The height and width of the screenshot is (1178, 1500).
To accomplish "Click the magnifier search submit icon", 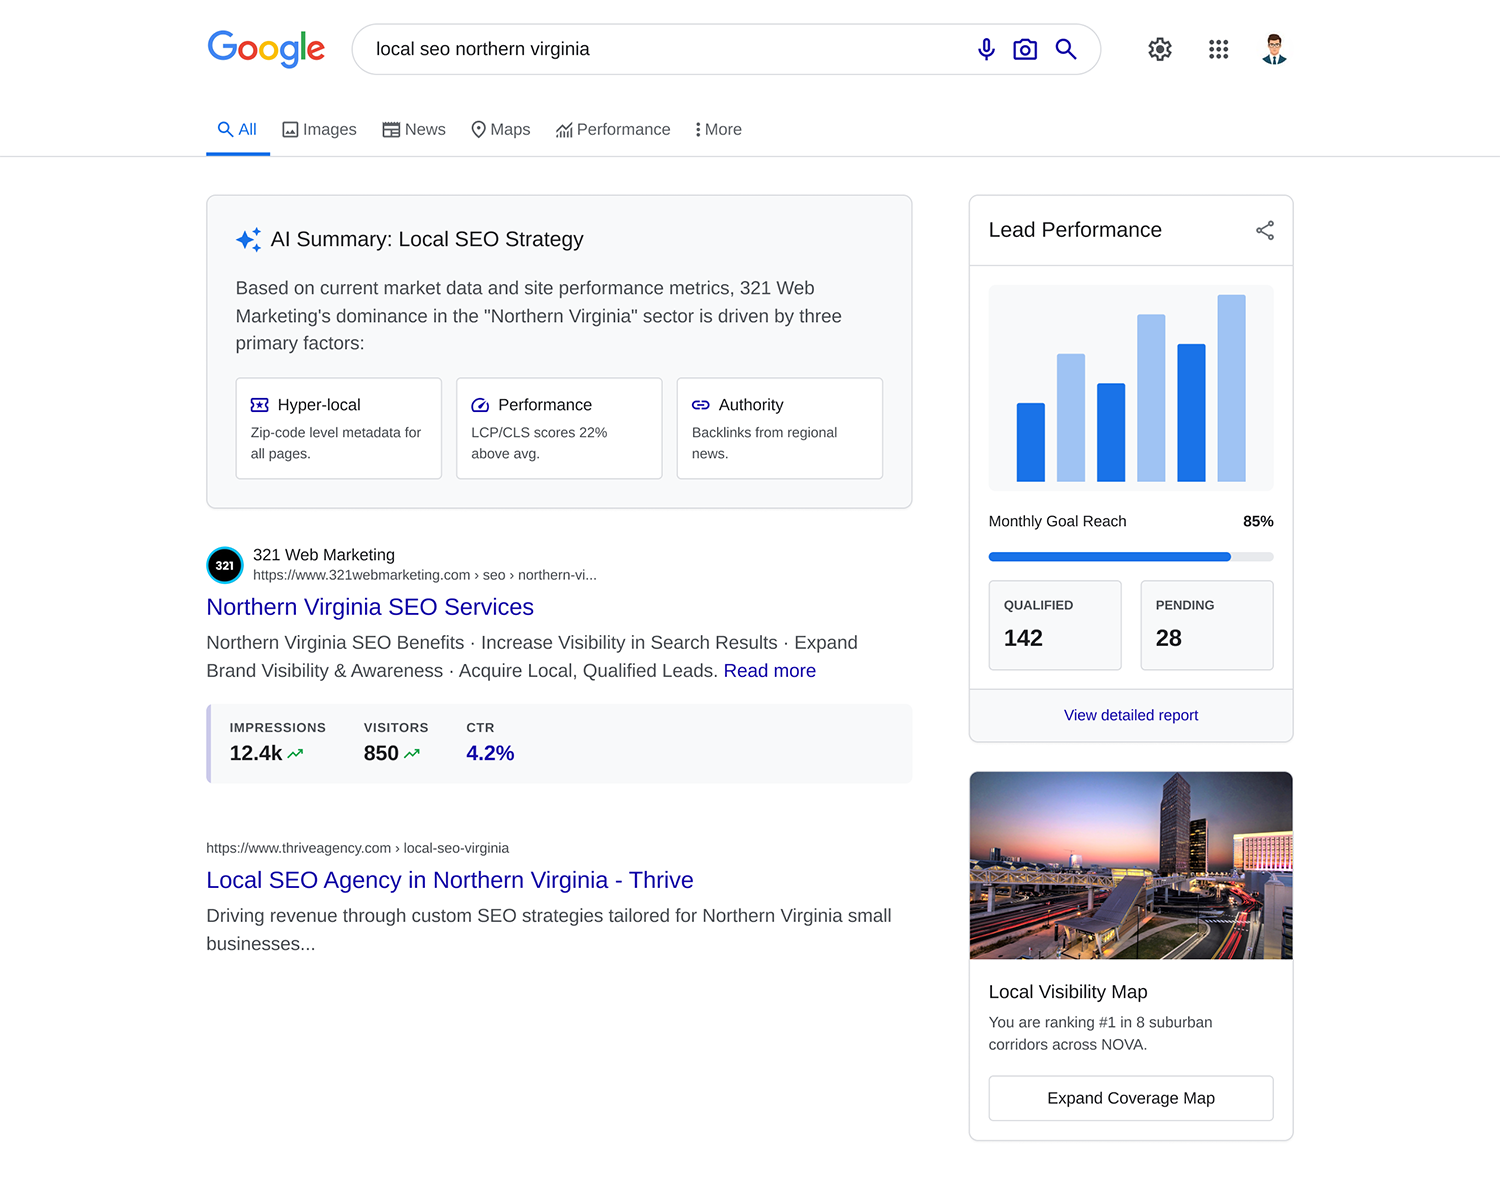I will click(x=1066, y=49).
